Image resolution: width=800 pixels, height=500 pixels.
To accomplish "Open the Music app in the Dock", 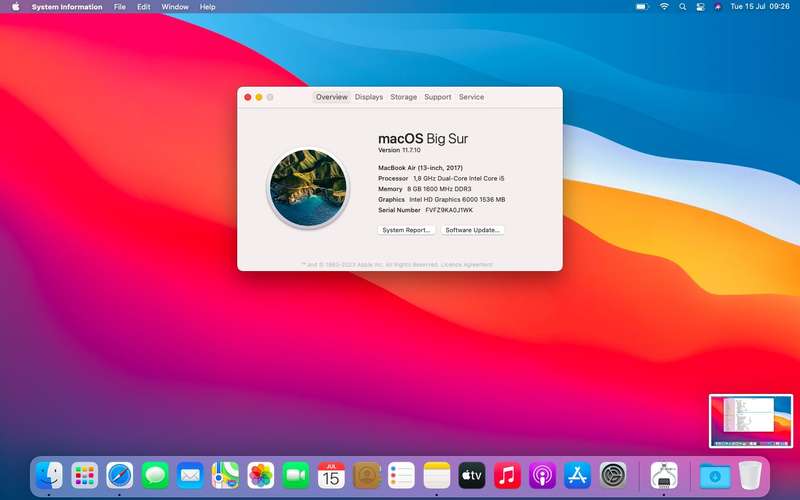I will pyautogui.click(x=507, y=476).
